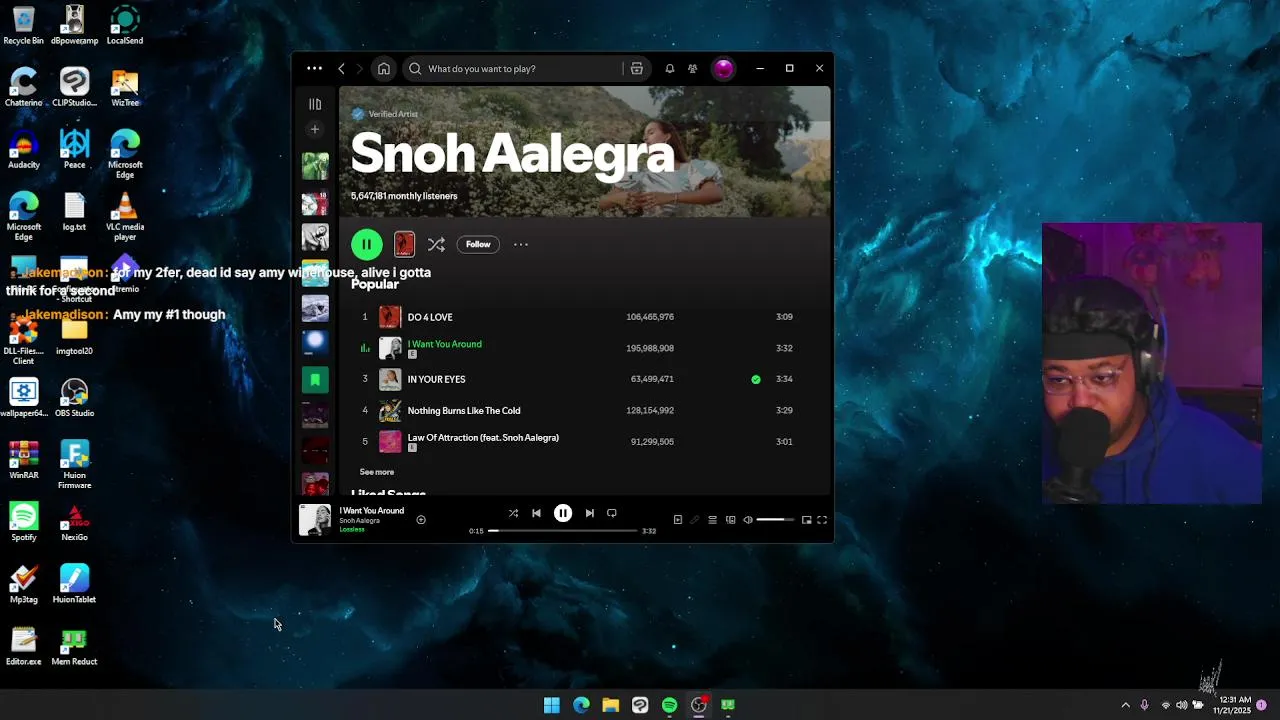
Task: Enable shuffle for the Snoh Aalegra page
Action: (436, 244)
